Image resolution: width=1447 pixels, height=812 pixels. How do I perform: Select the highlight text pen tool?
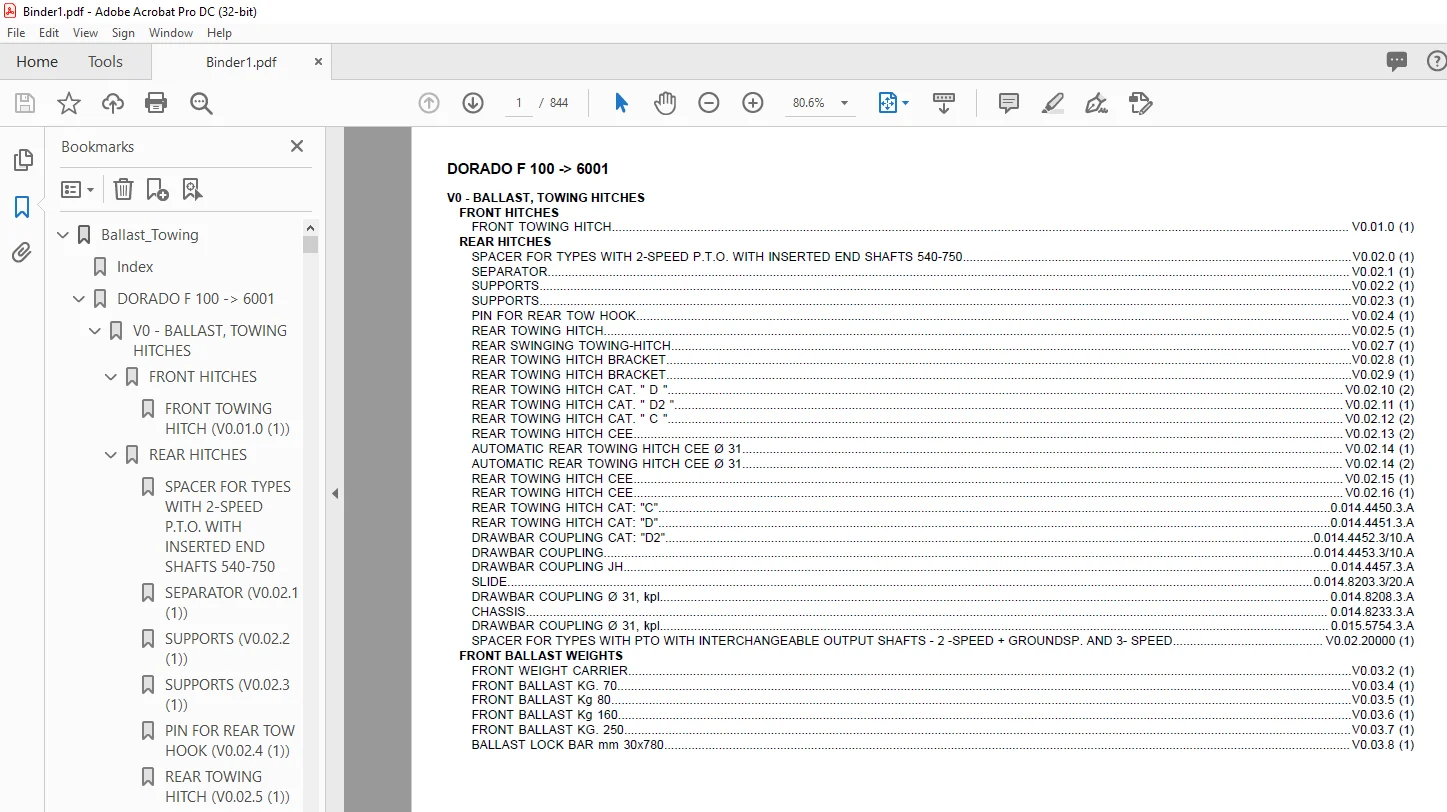(x=1052, y=103)
